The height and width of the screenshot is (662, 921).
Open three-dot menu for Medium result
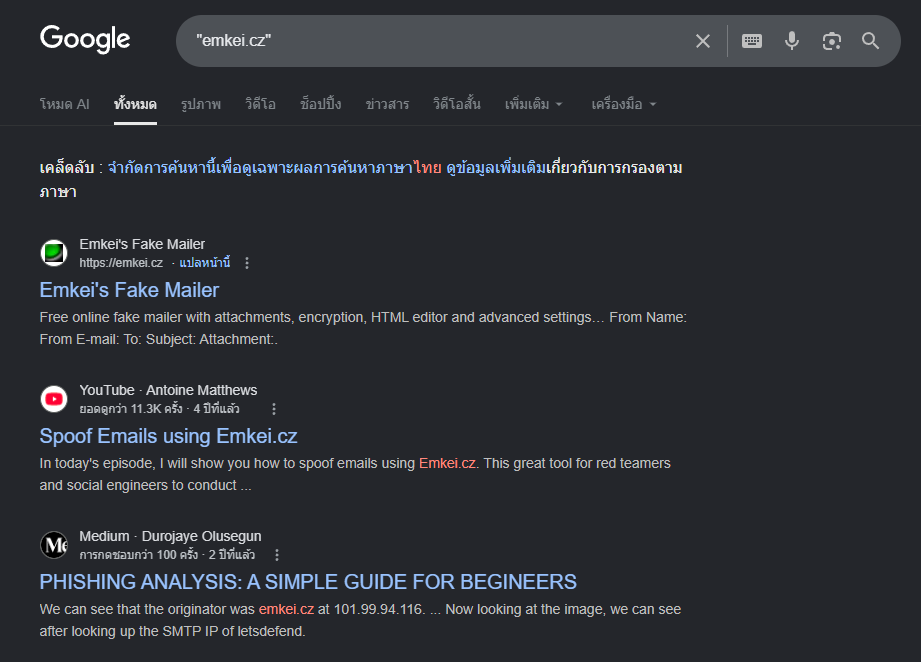pyautogui.click(x=277, y=555)
